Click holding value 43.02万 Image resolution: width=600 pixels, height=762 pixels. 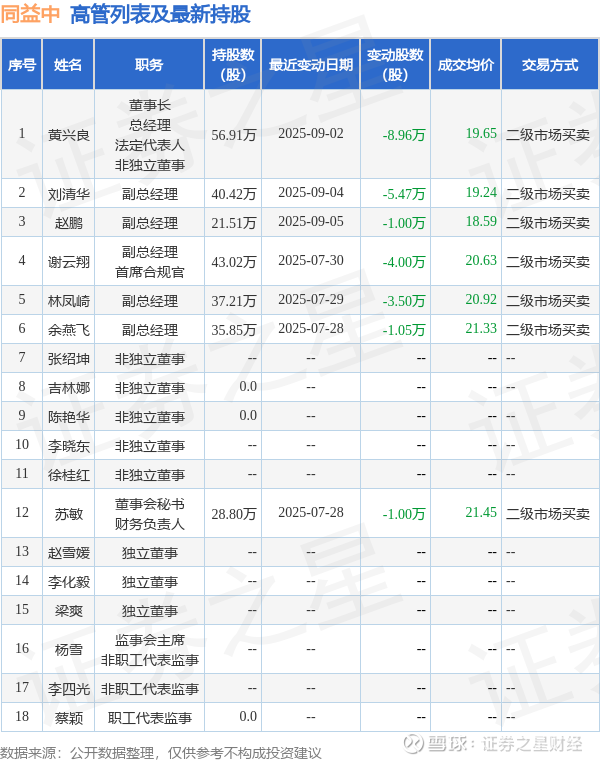click(234, 261)
